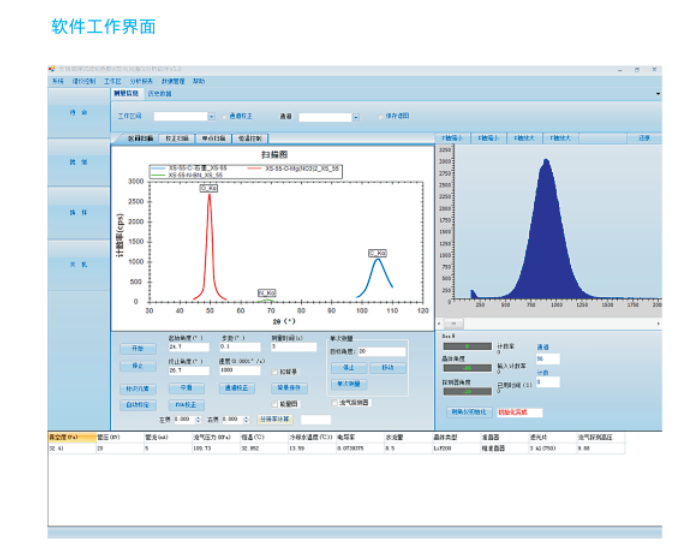Select the 校正扫描 sub-tab
This screenshot has height=551, width=700.
point(177,138)
